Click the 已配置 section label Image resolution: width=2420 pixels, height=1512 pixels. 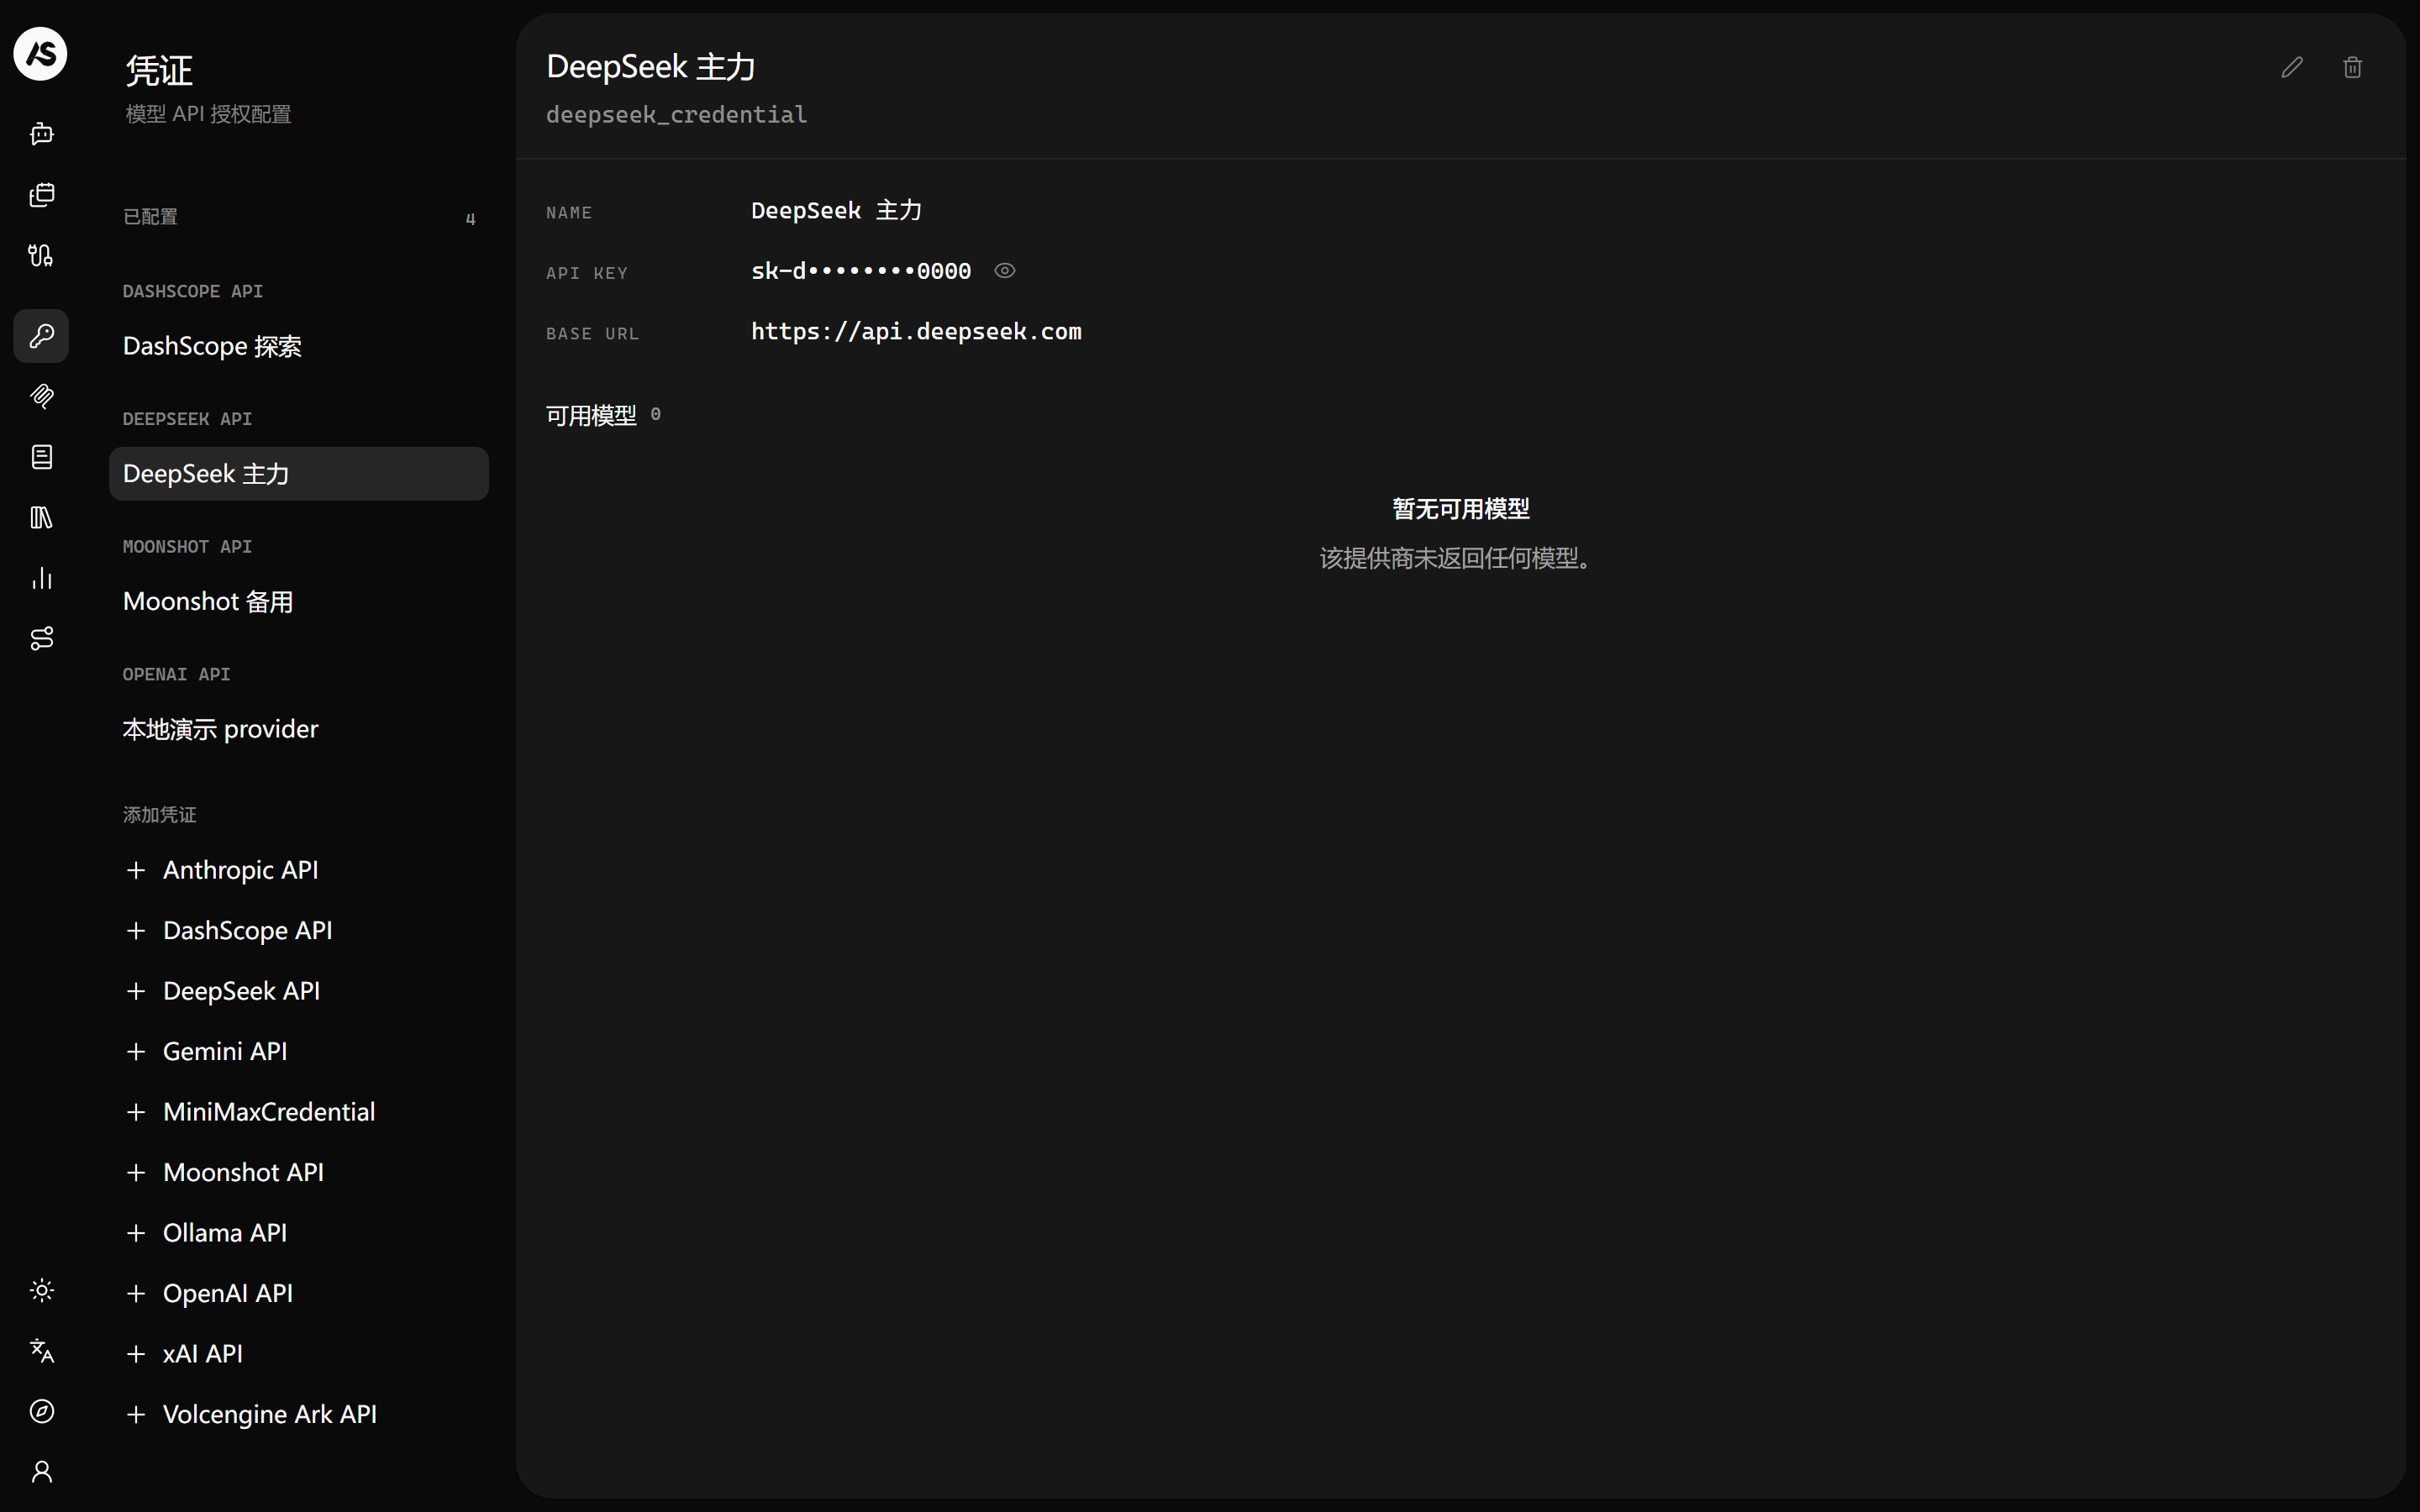pyautogui.click(x=150, y=217)
